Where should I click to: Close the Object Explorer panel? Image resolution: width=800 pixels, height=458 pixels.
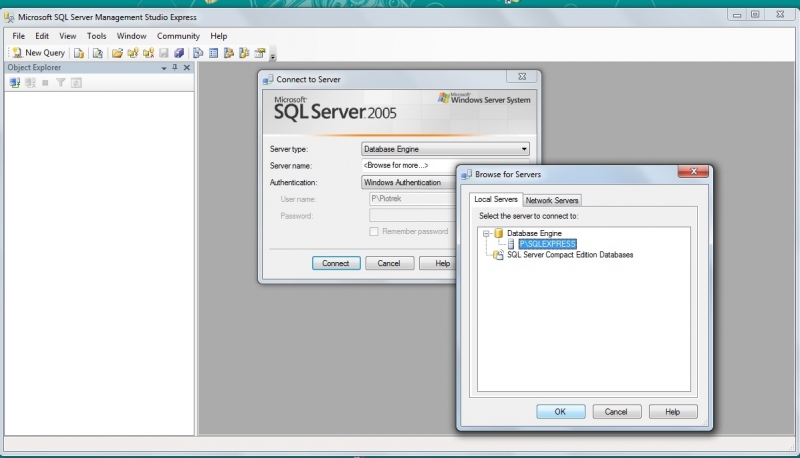click(187, 67)
